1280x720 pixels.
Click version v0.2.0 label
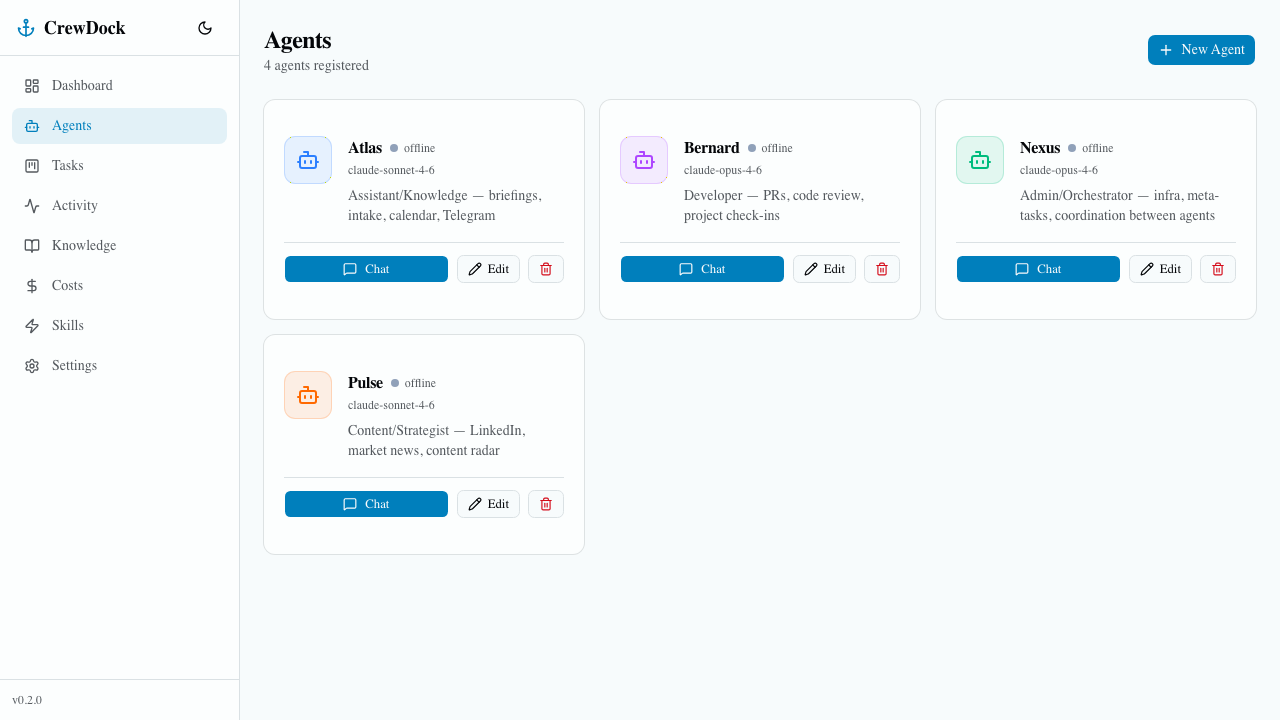[x=27, y=700]
